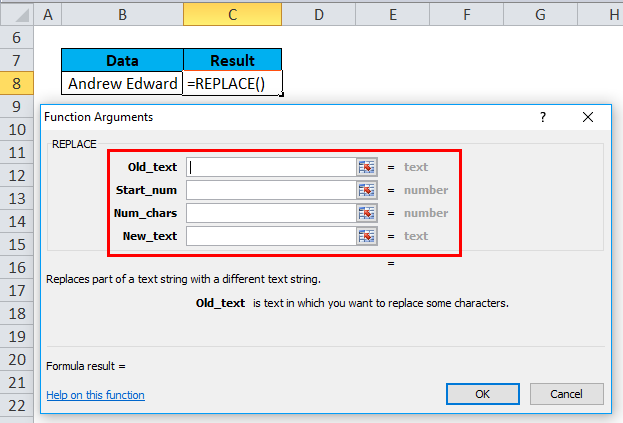Click the 'Formula result =' text
This screenshot has height=423, width=623.
[x=86, y=366]
